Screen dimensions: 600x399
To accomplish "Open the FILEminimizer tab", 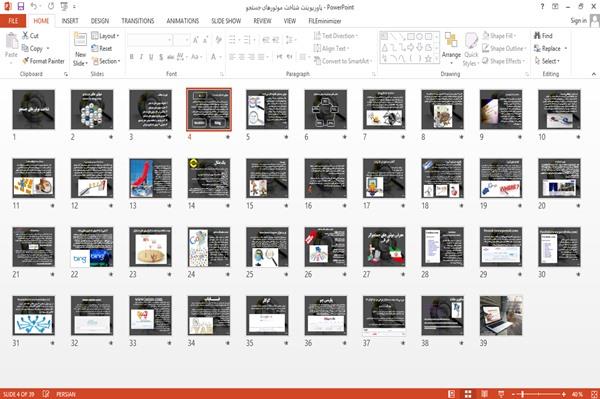I will tap(324, 21).
